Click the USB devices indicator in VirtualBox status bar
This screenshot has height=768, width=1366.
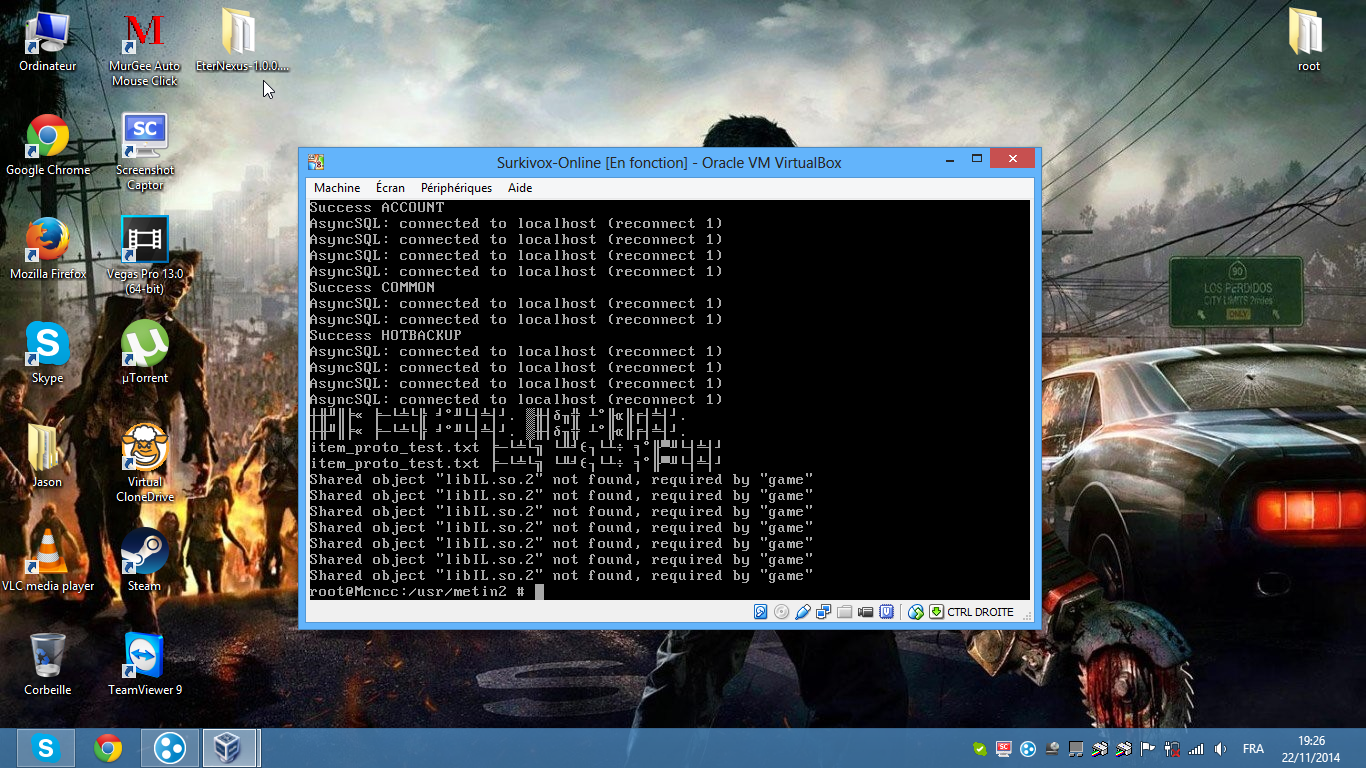pos(802,612)
